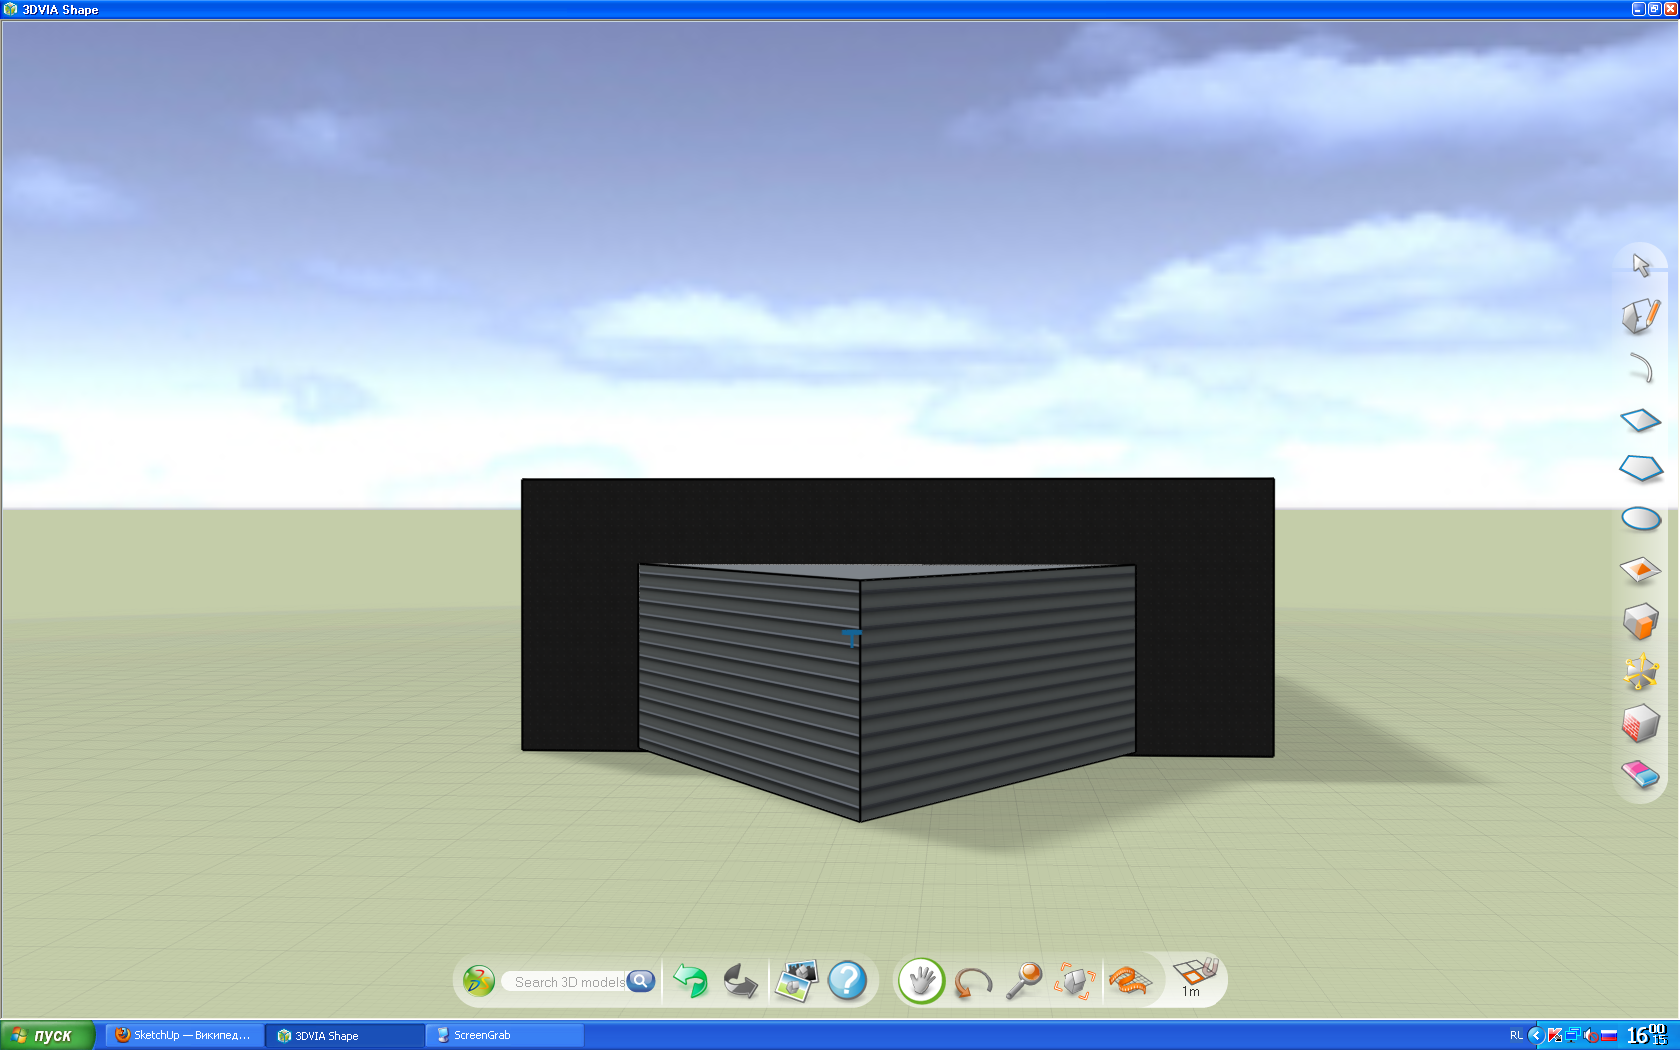Viewport: 1680px width, 1050px height.
Task: Pick the arc drawing tool
Action: click(1641, 367)
